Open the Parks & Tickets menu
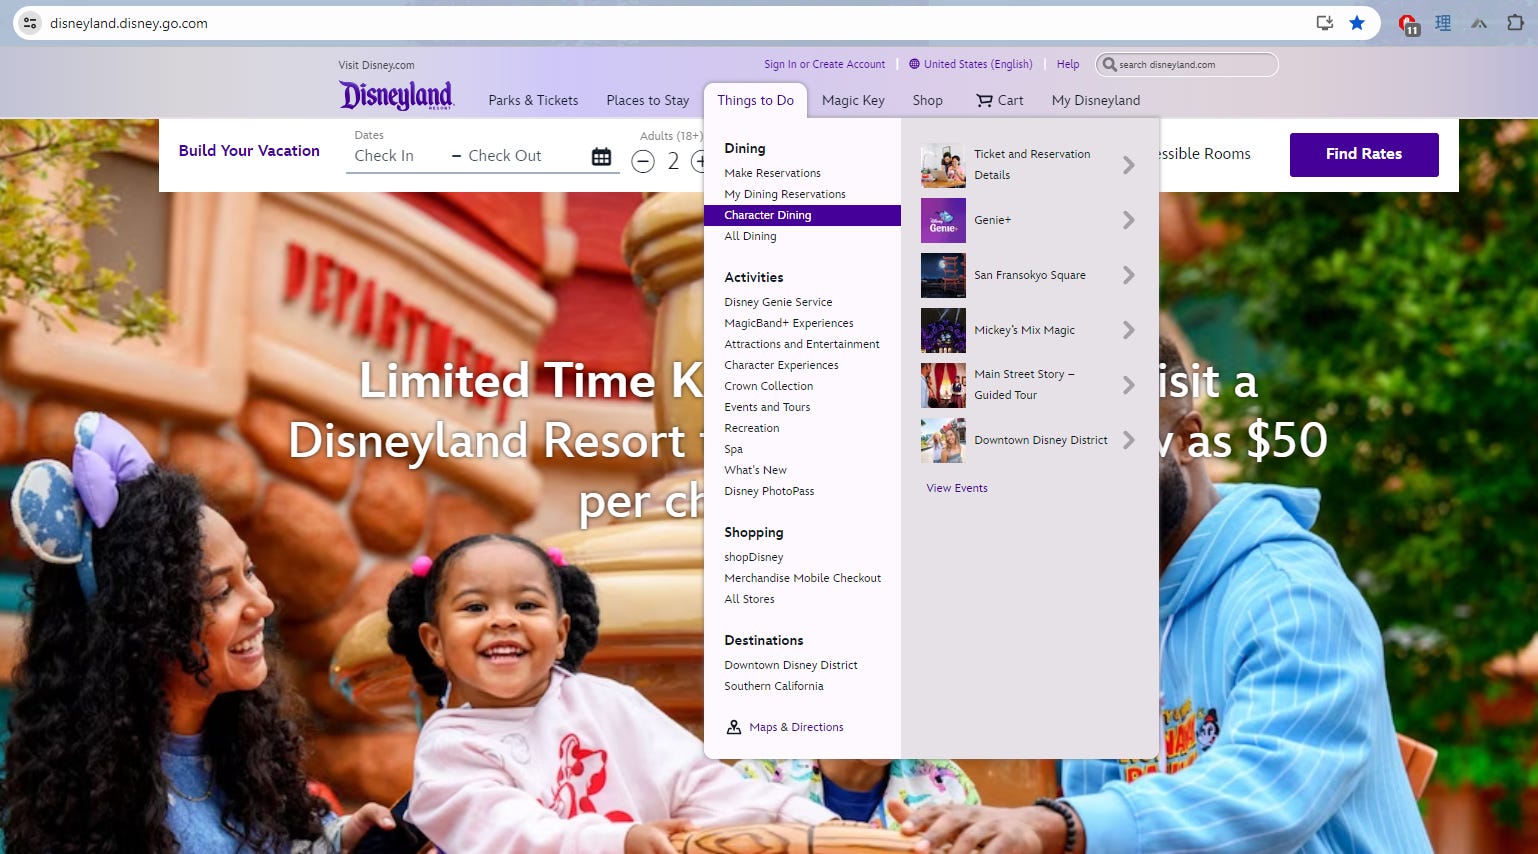Viewport: 1538px width, 854px height. [533, 100]
